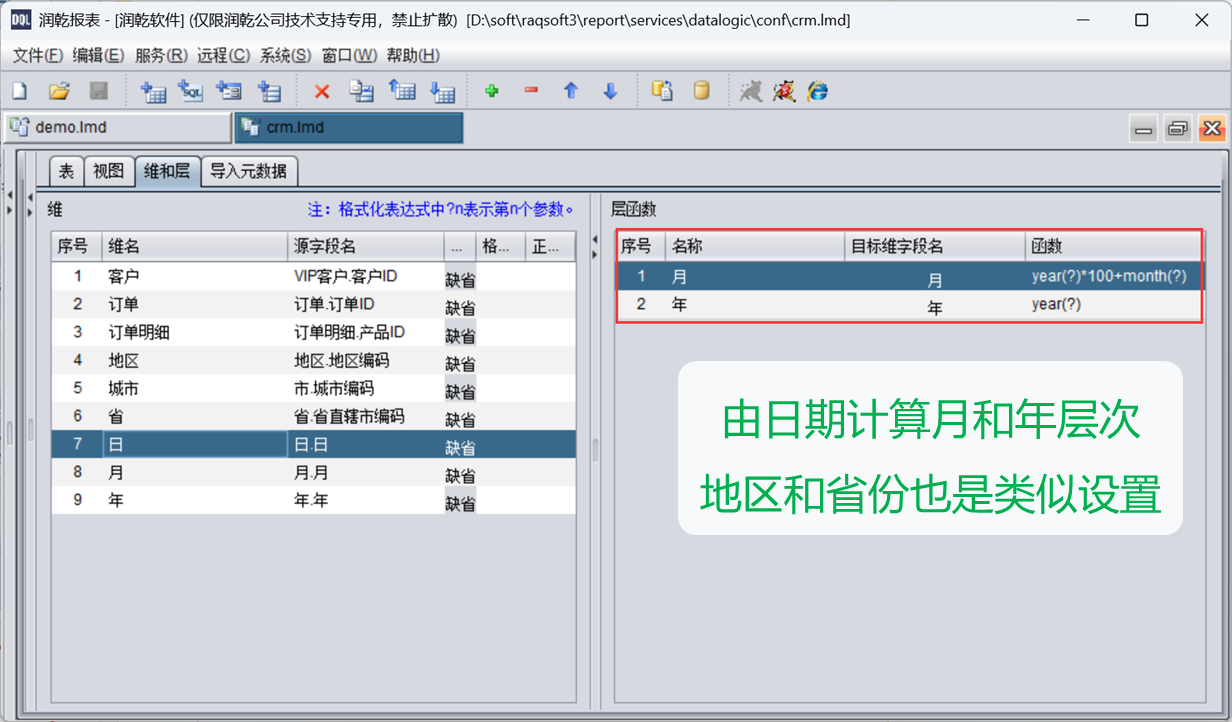Open the 导入元数据 tab

(x=249, y=171)
